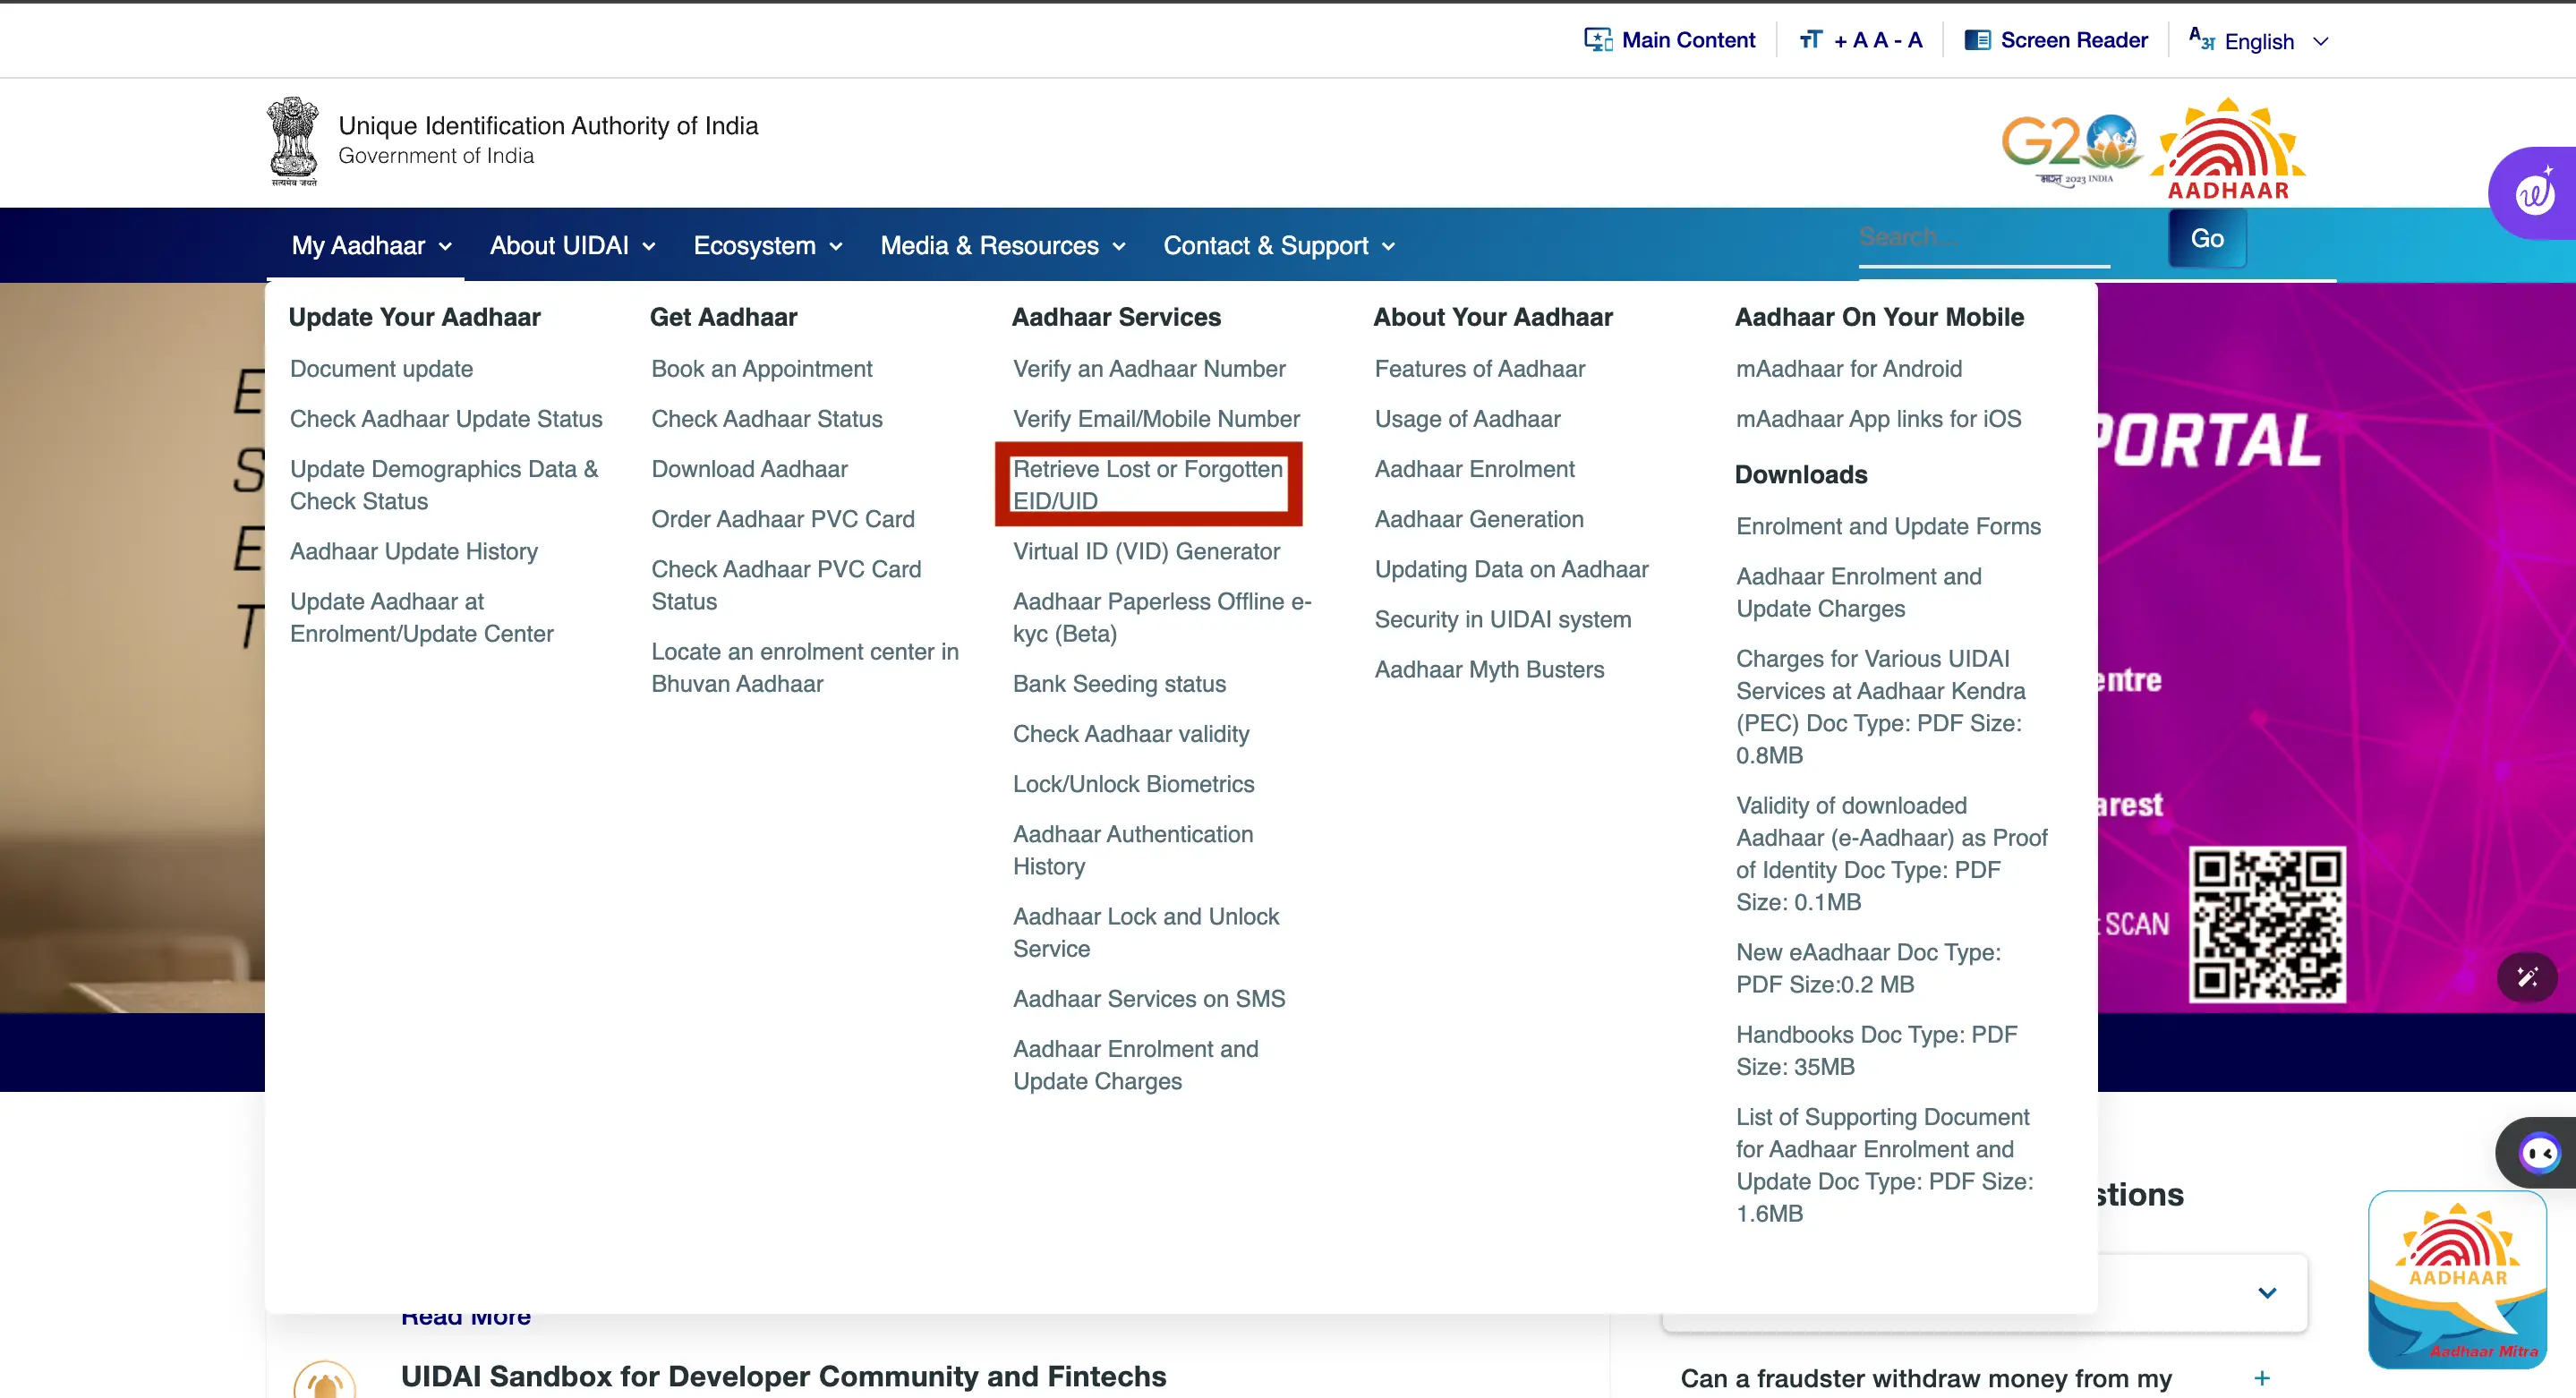2576x1398 pixels.
Task: Decrease font size using -A control
Action: [1912, 39]
